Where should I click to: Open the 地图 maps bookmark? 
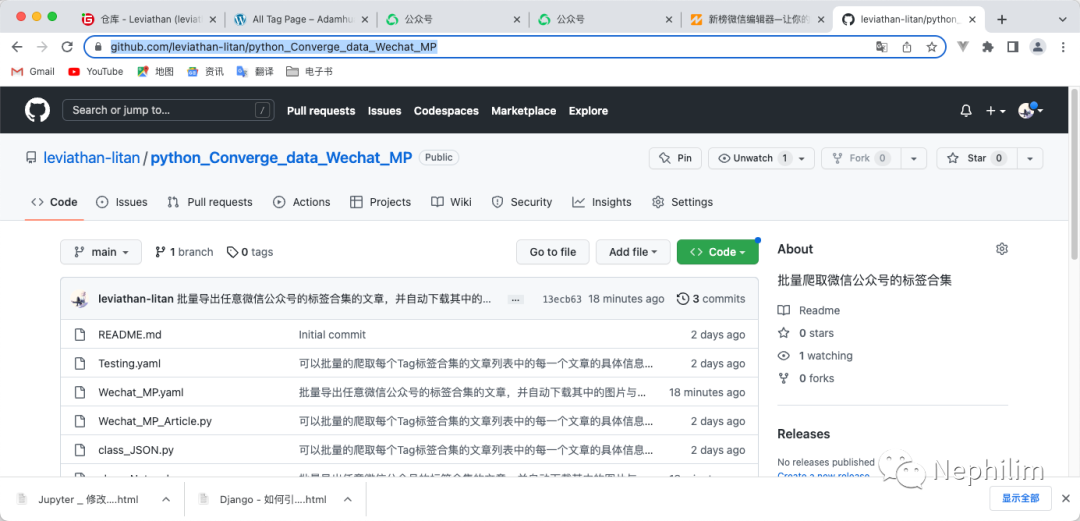(x=156, y=71)
